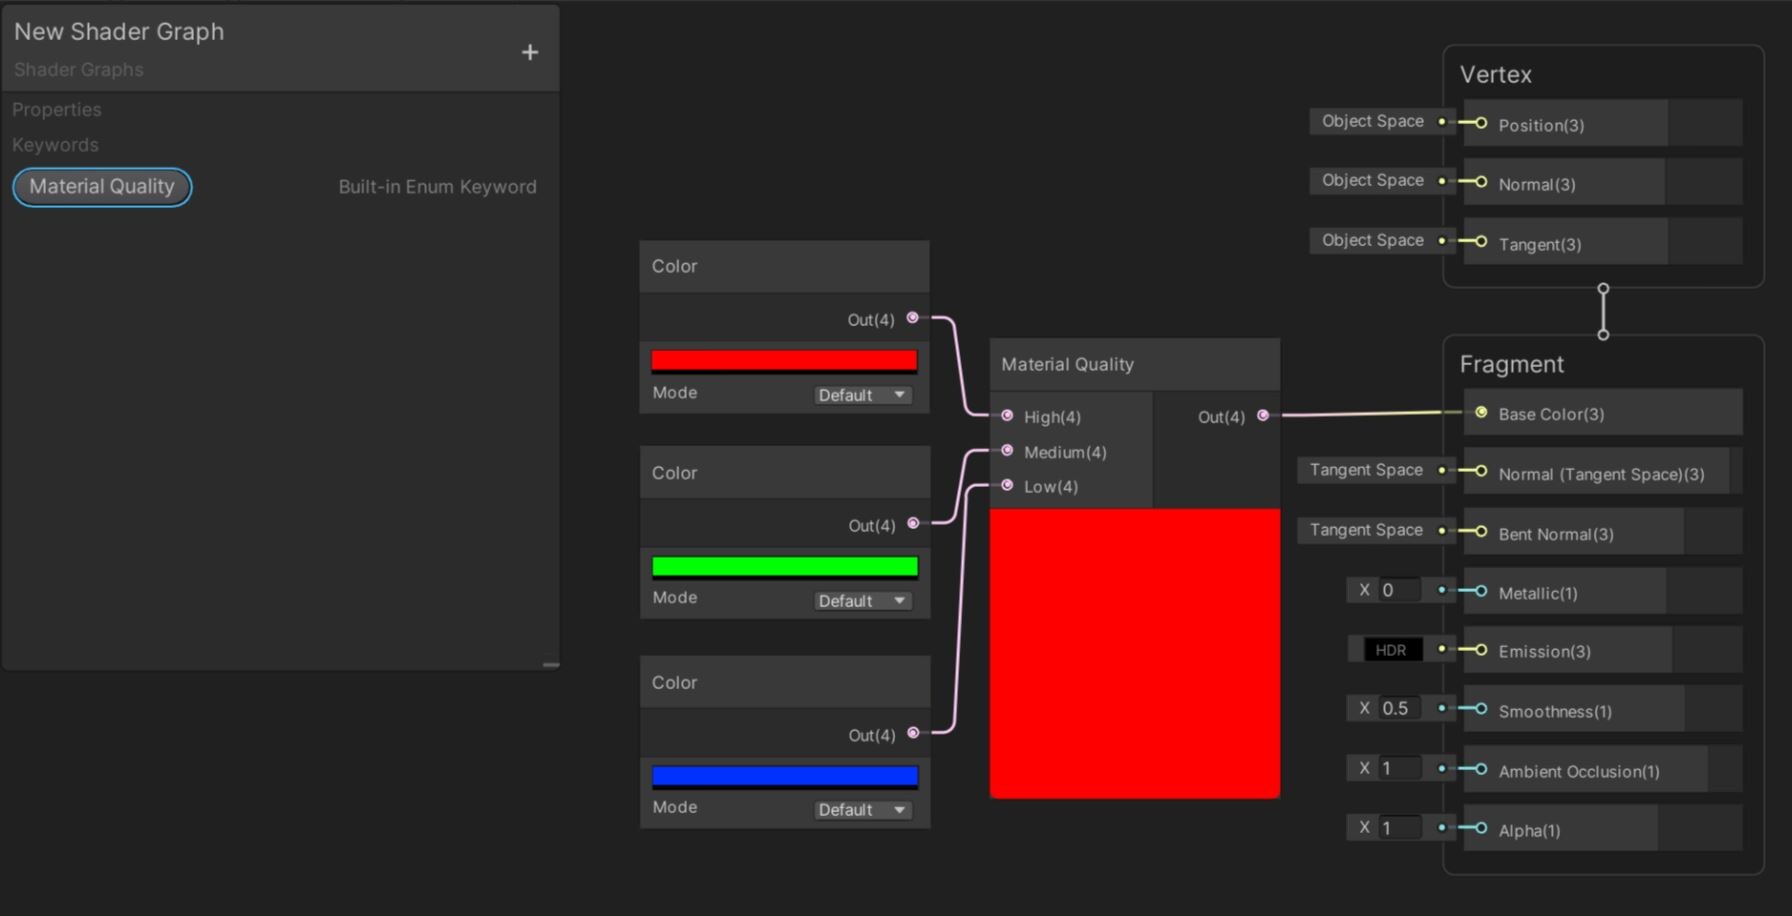Click the Base Color(3) input port
Viewport: 1792px width, 916px height.
coord(1481,413)
